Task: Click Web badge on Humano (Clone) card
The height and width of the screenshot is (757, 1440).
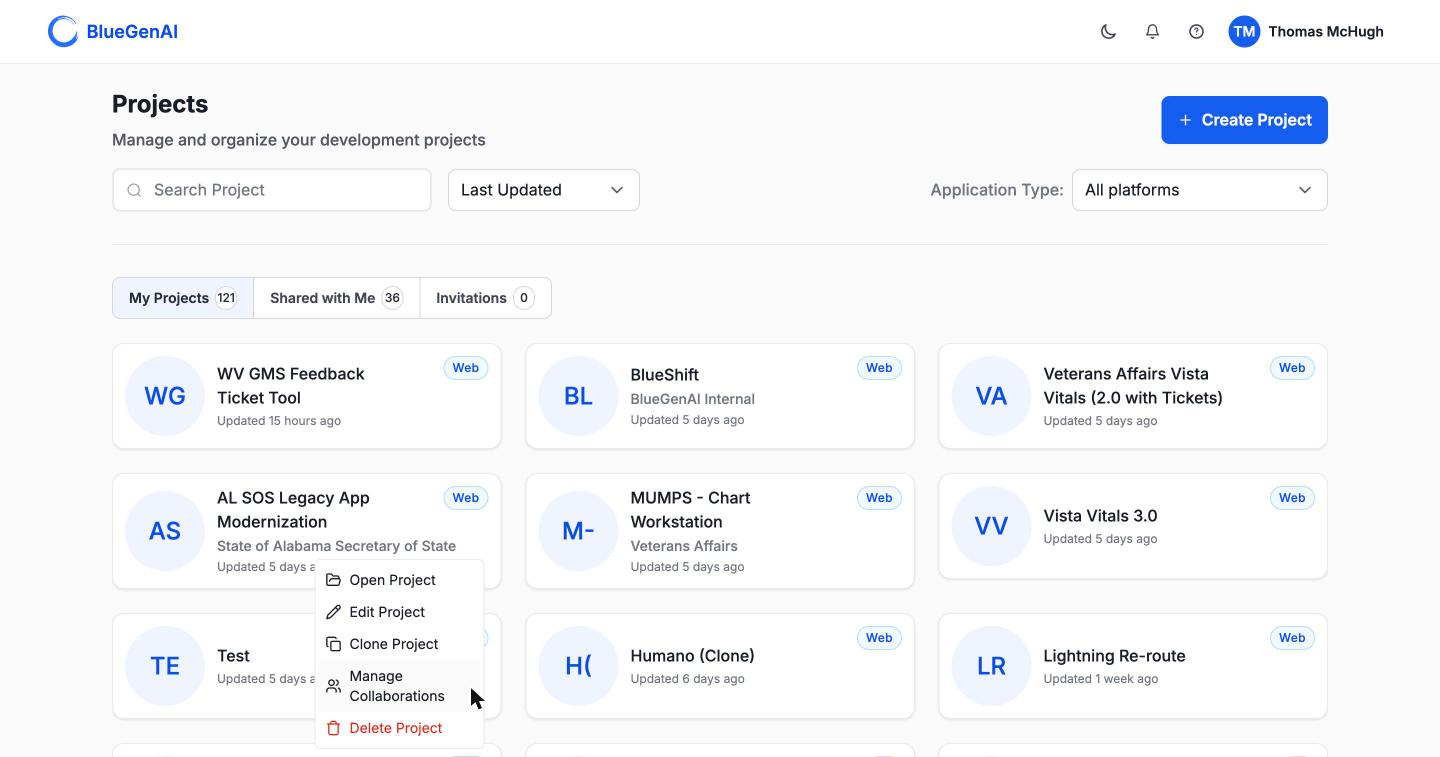Action: click(879, 638)
